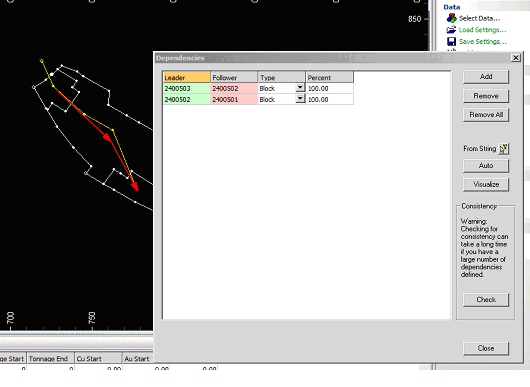Edit the Percent cell of first row
The image size is (530, 387).
(x=330, y=88)
